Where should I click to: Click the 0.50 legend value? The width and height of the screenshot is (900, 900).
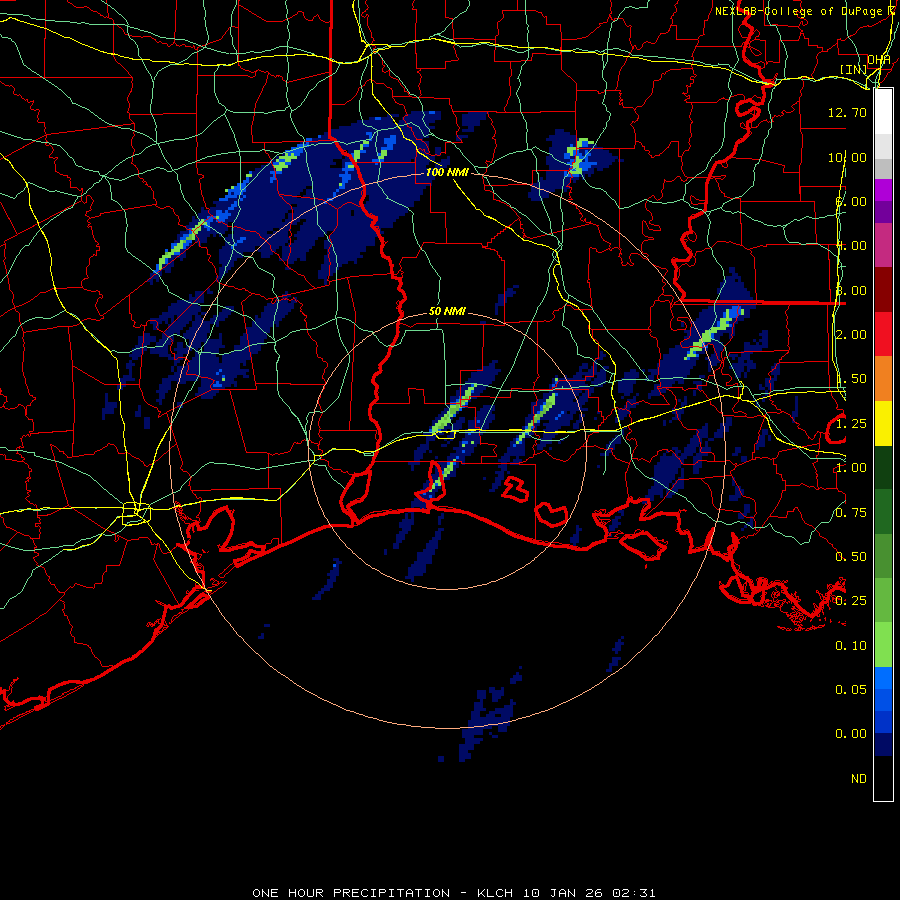tap(851, 557)
